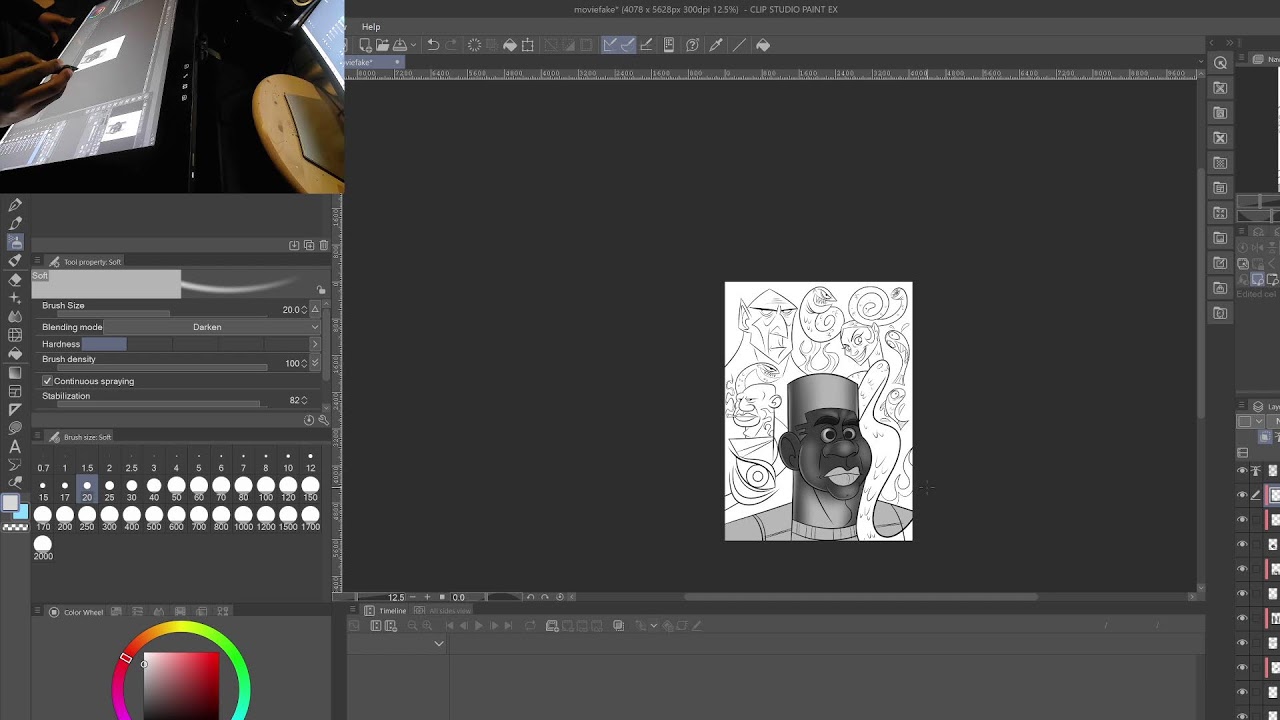This screenshot has height=720, width=1280.
Task: Click the Undo arrow in the command bar
Action: coord(433,45)
